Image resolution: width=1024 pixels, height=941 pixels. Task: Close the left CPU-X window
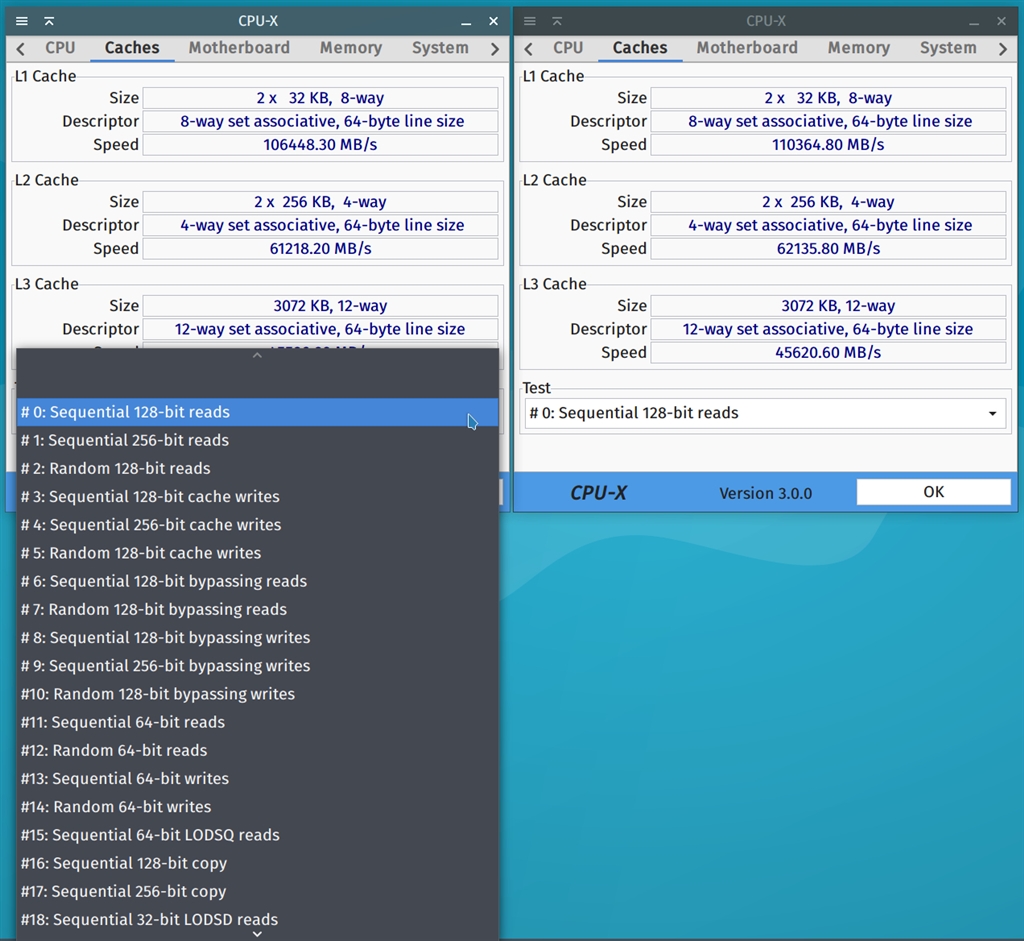point(494,21)
